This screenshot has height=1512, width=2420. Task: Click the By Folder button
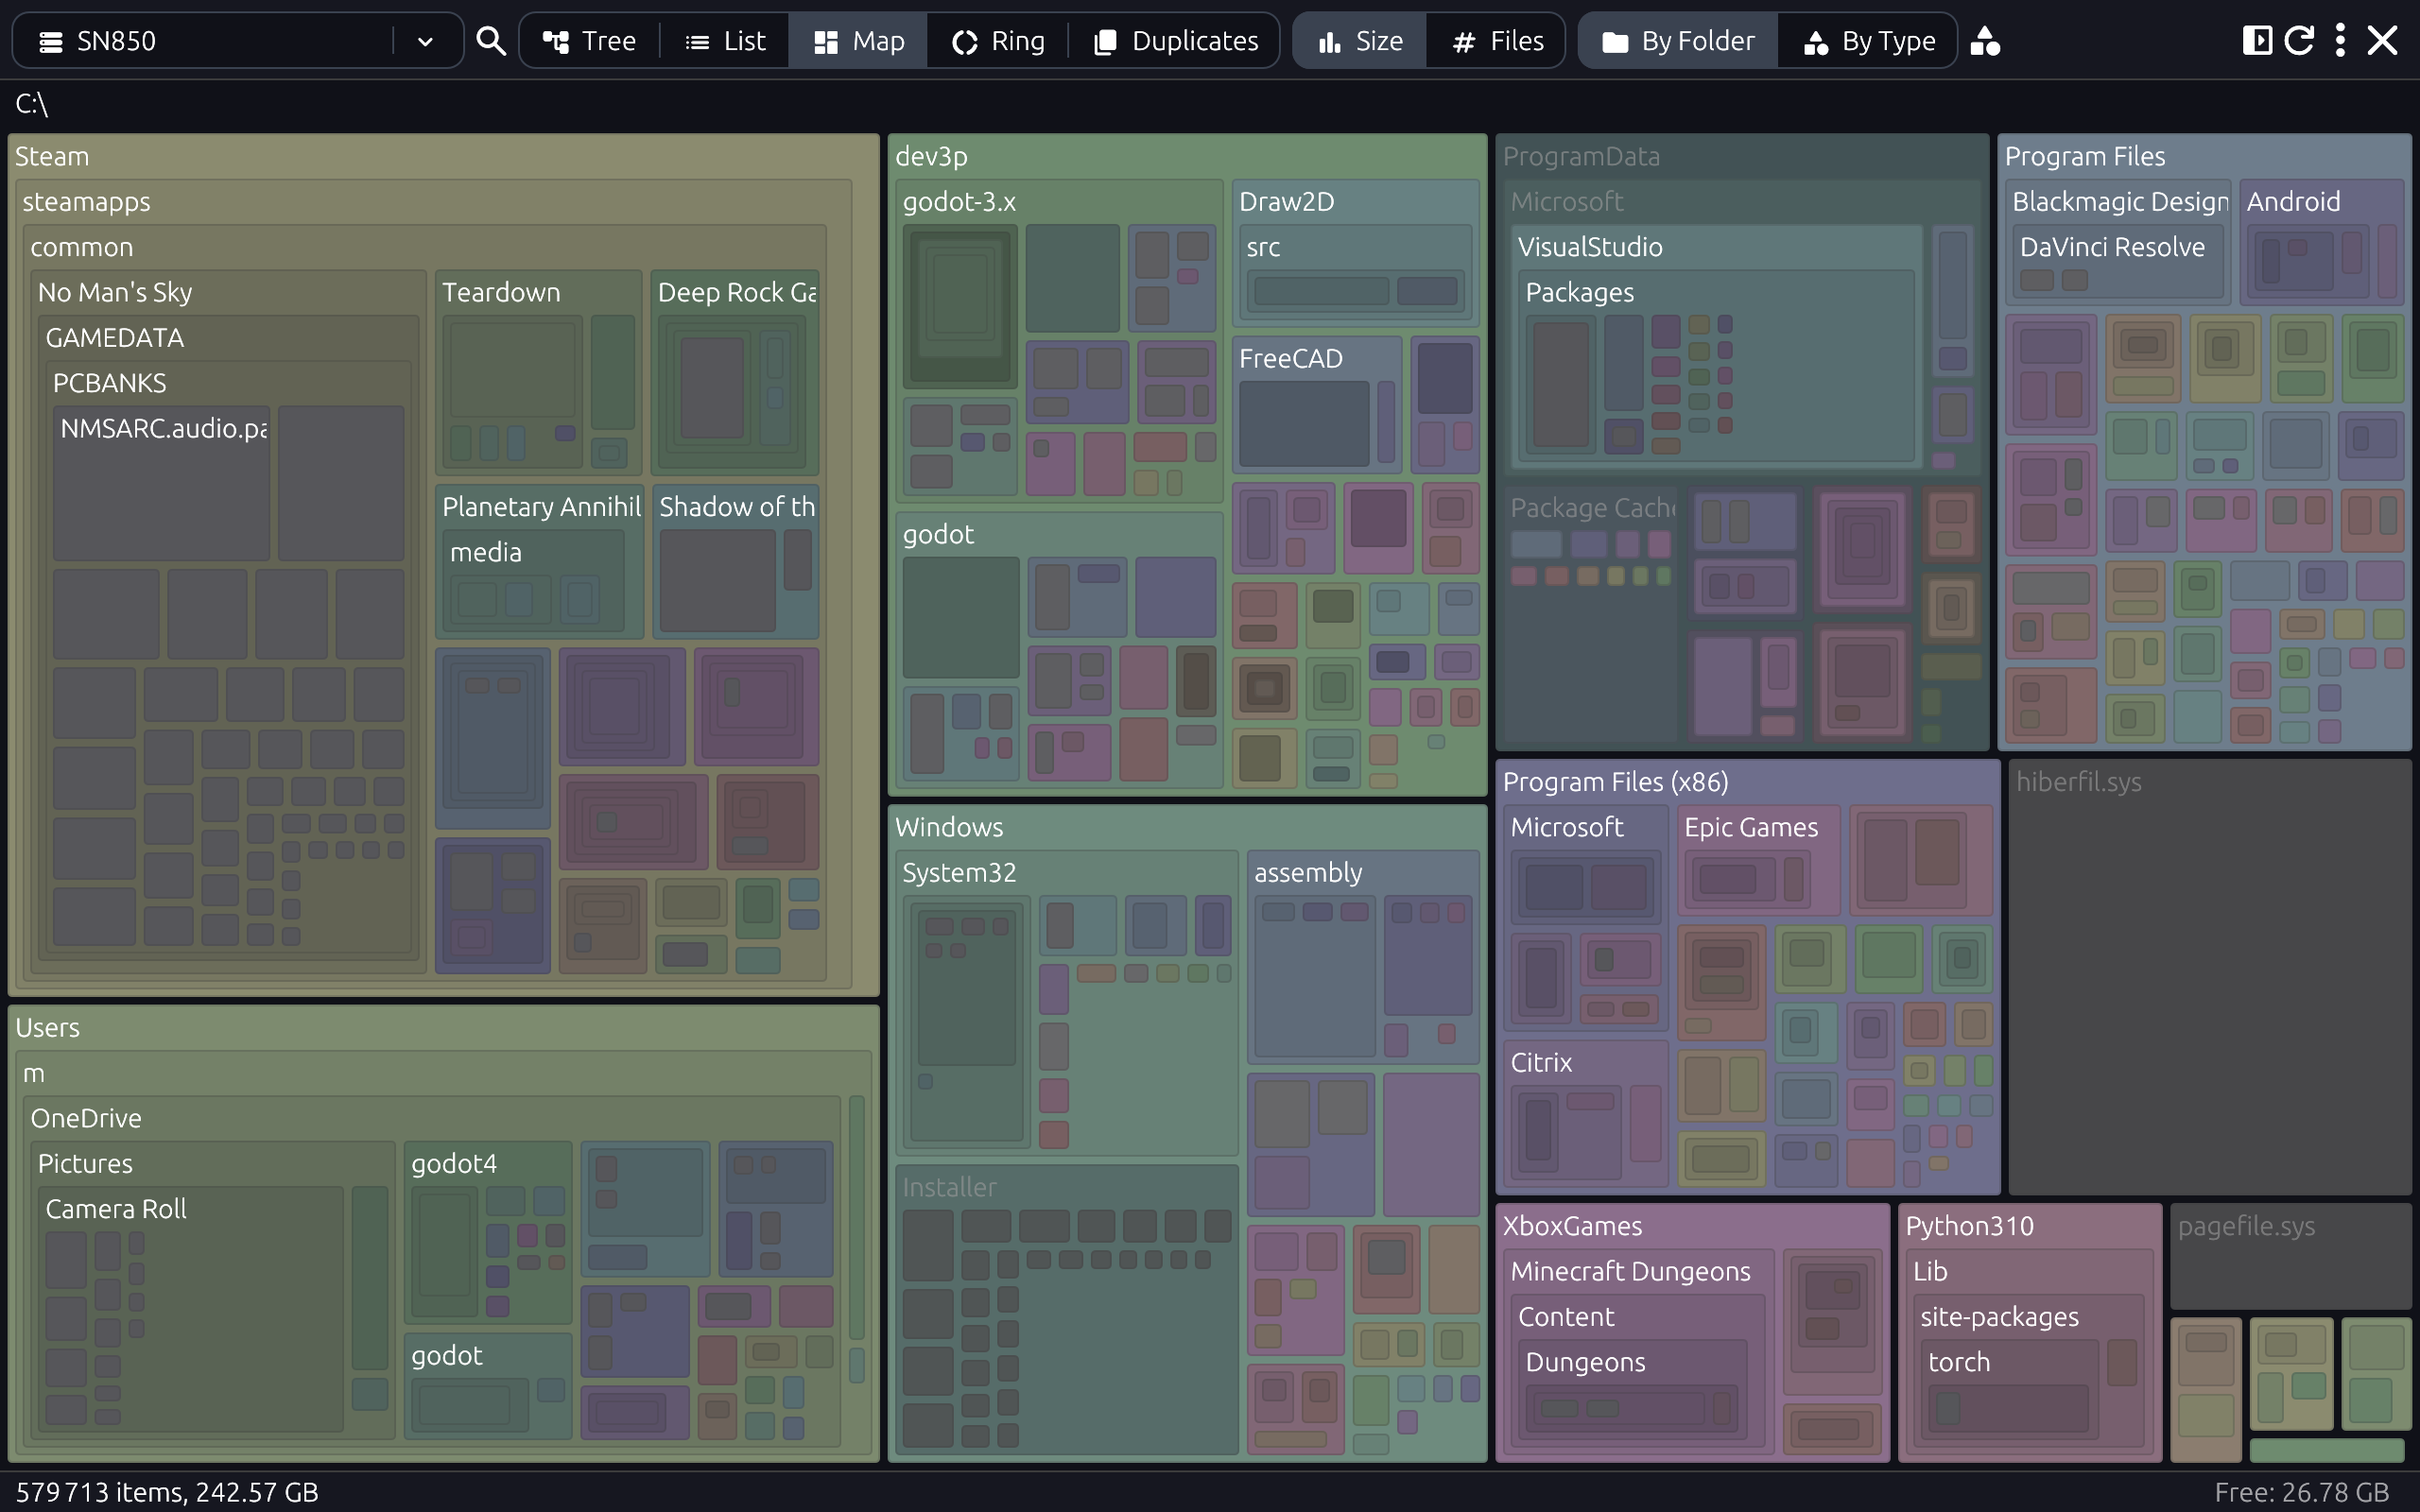pos(1676,40)
